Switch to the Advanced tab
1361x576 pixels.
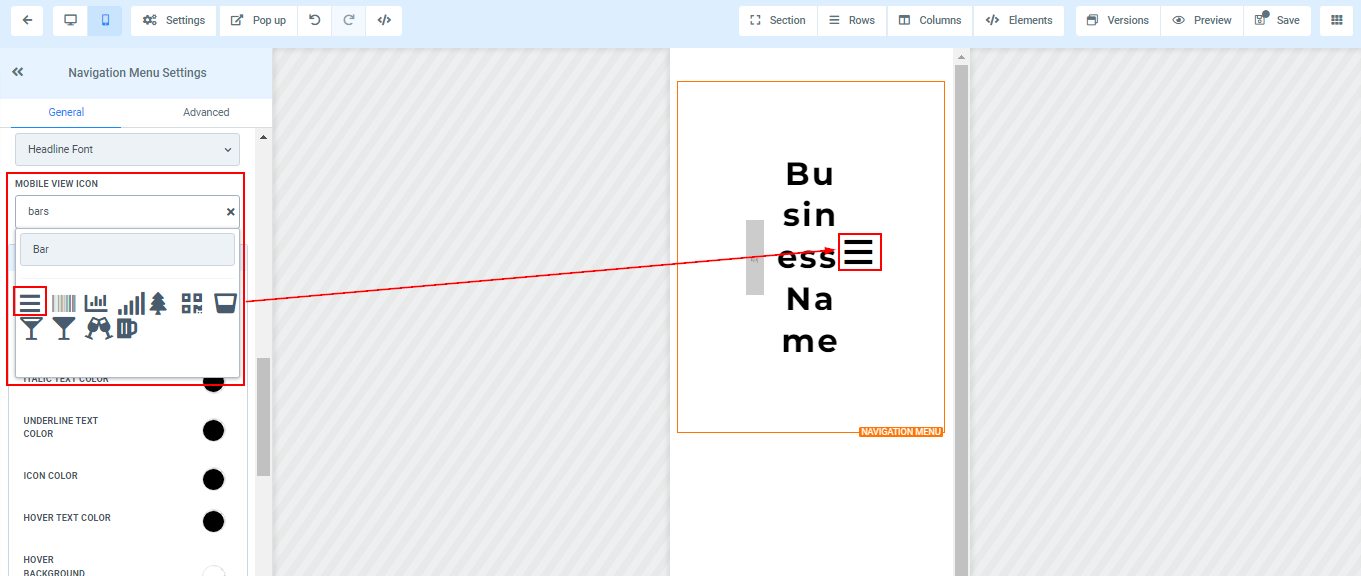pos(206,112)
